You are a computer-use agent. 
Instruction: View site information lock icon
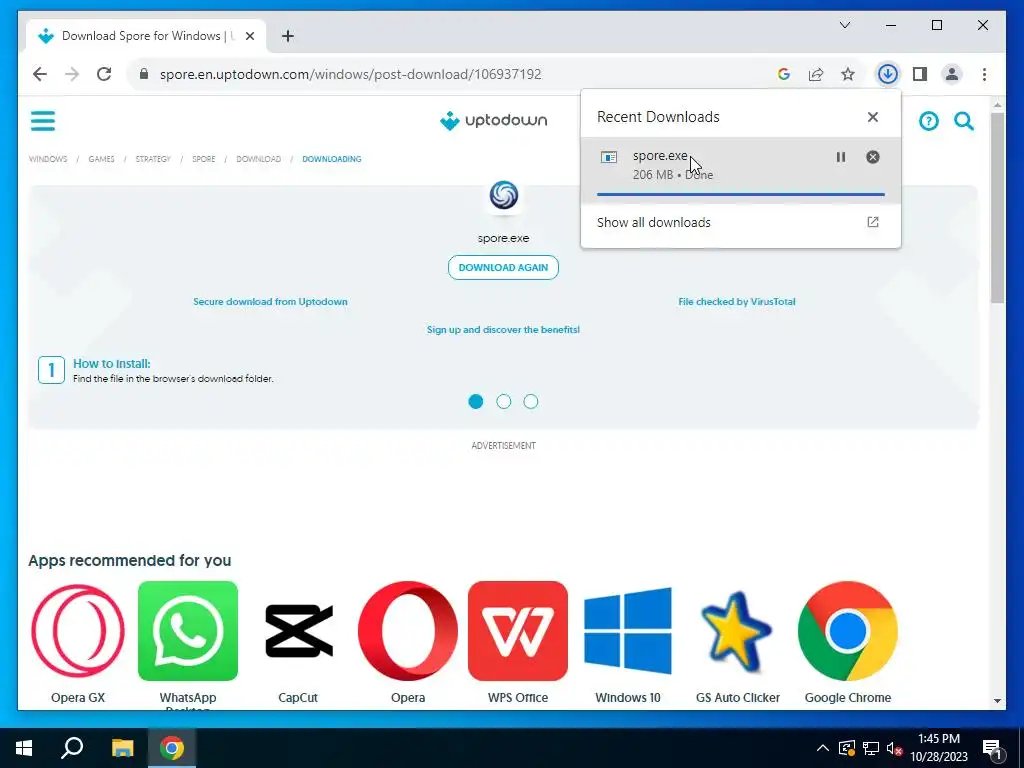tap(144, 74)
